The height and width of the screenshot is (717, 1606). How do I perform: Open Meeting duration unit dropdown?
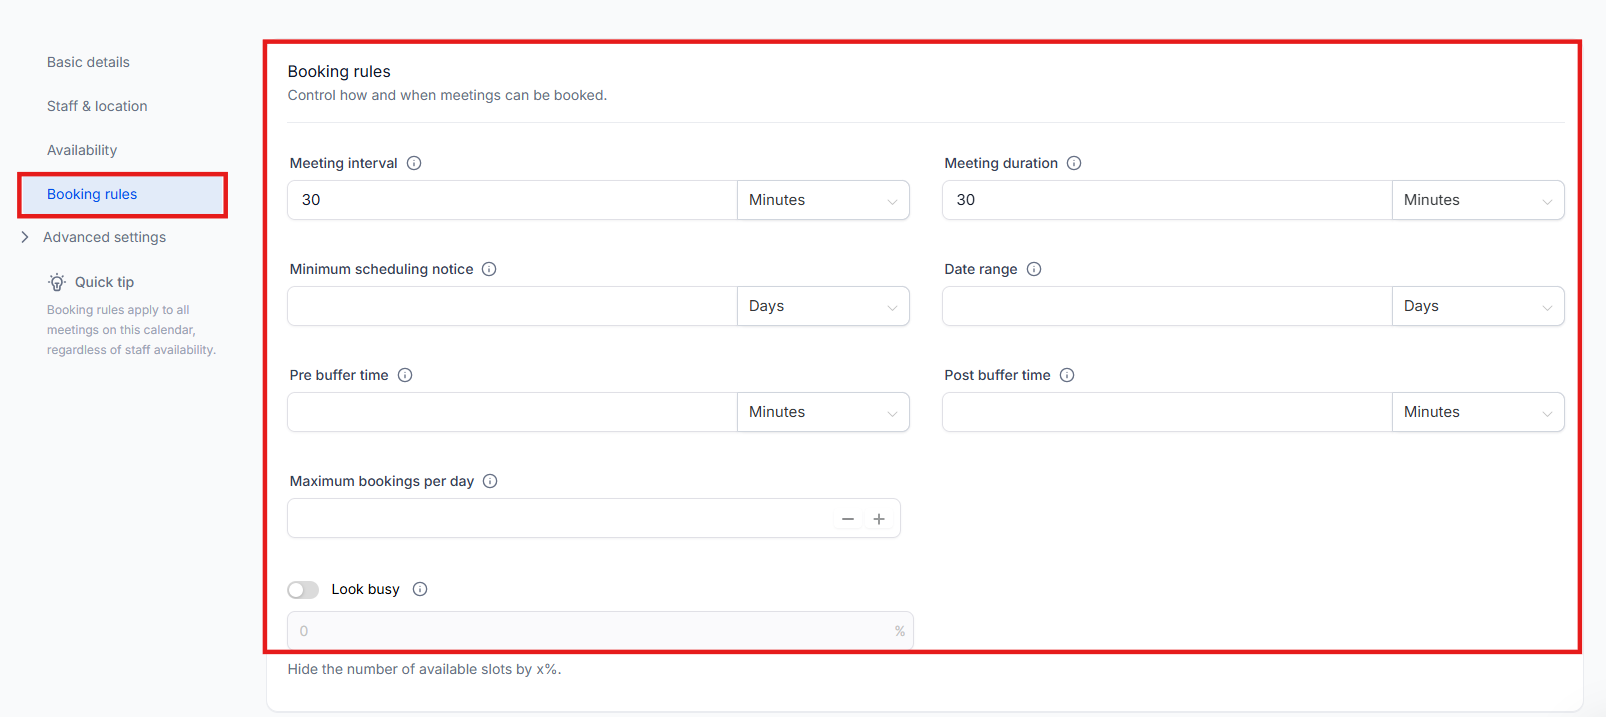[1477, 200]
